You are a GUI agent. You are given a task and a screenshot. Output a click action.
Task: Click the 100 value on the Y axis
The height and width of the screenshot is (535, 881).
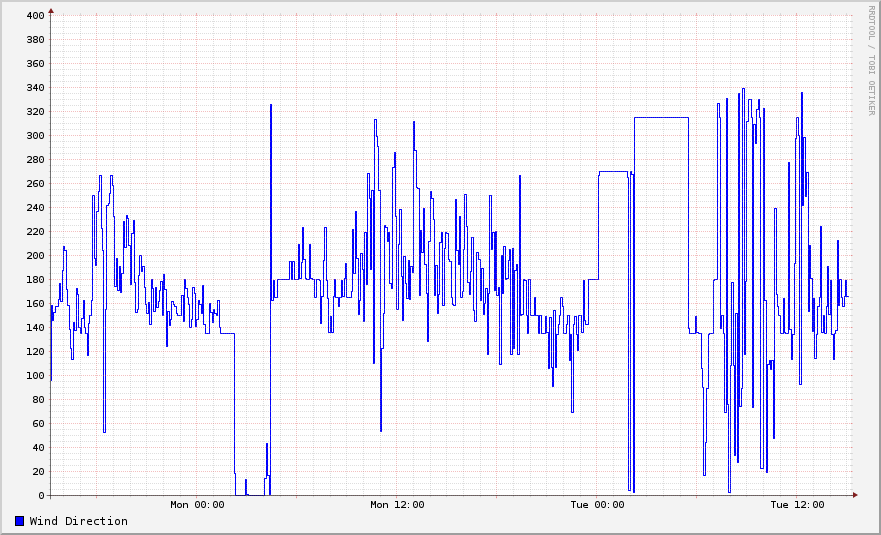35,375
